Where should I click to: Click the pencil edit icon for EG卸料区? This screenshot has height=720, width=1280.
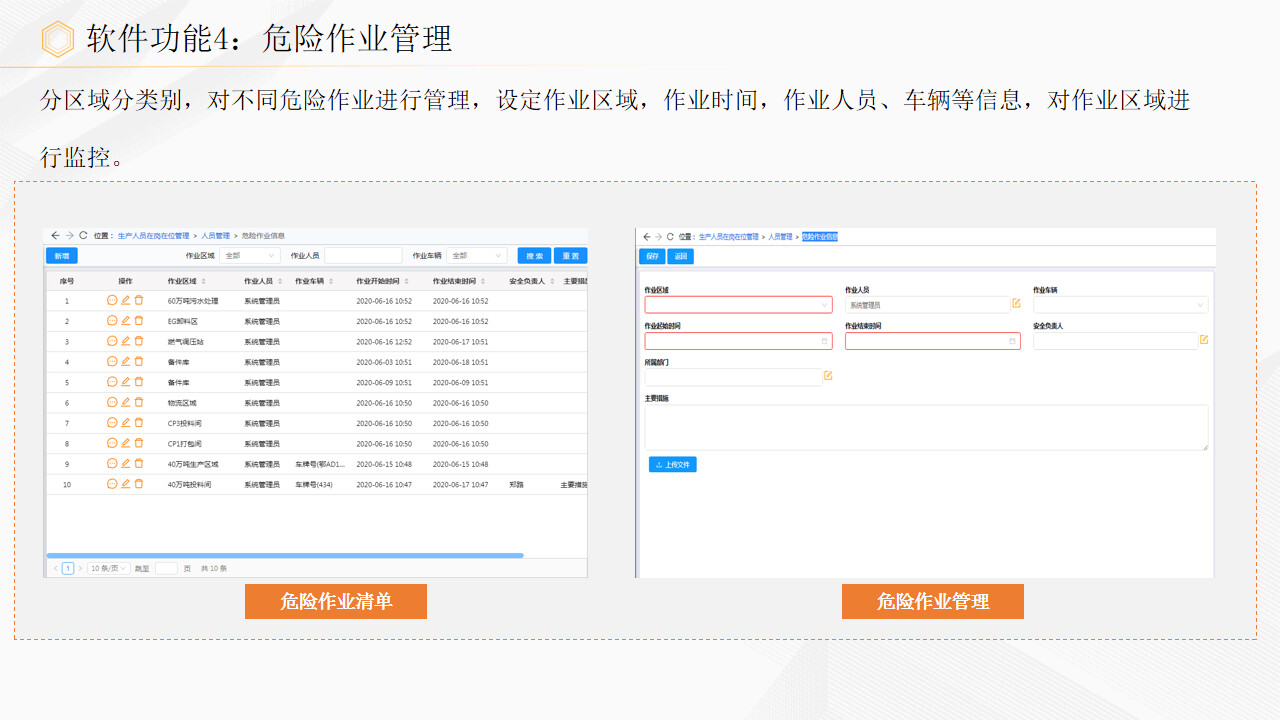[x=126, y=321]
